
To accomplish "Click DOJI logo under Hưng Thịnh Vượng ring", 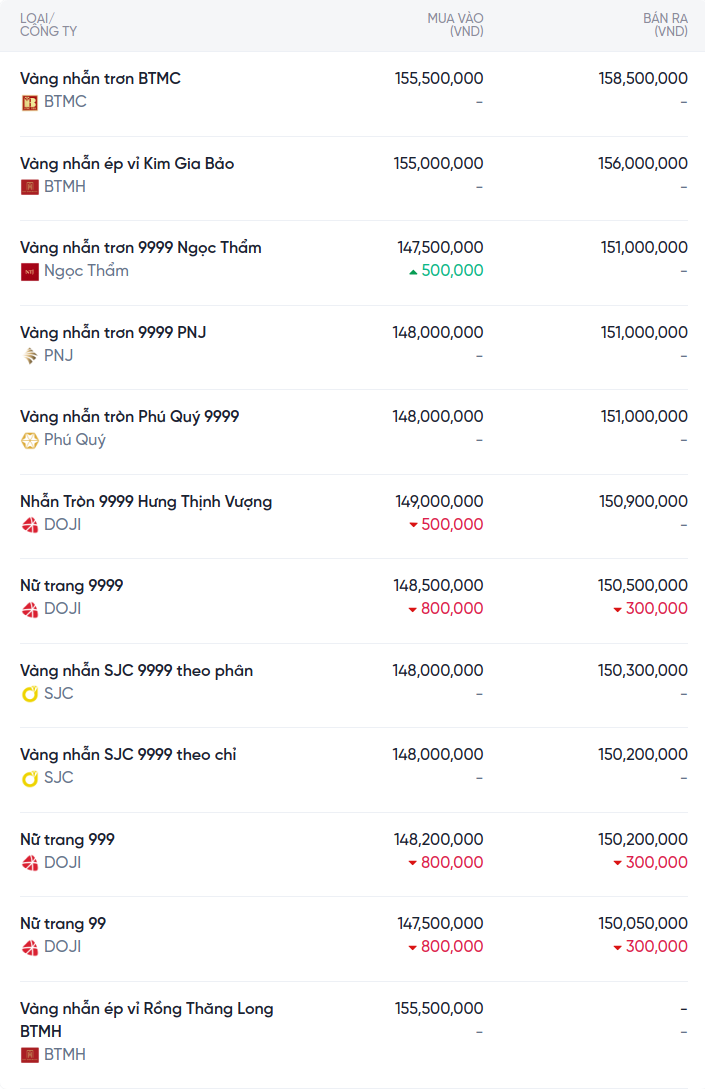I will click(30, 525).
